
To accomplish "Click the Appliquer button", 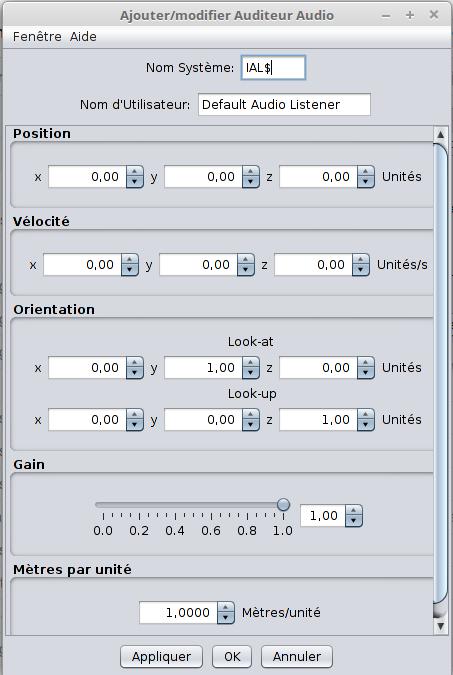I will tap(161, 656).
